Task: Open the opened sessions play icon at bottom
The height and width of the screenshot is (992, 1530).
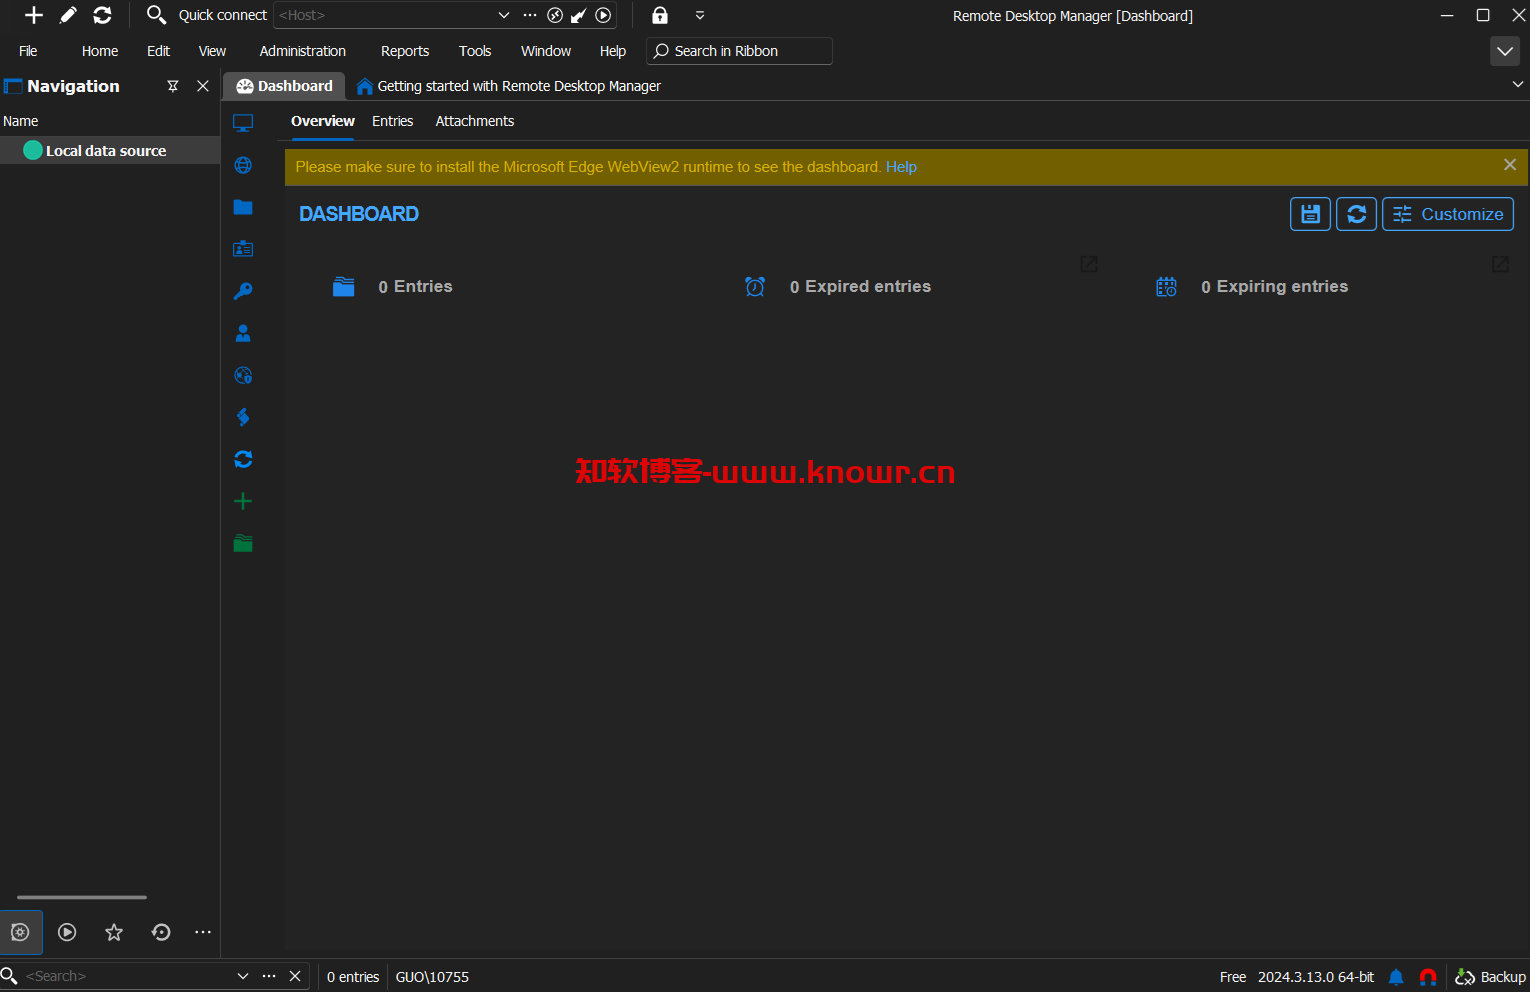Action: coord(67,932)
